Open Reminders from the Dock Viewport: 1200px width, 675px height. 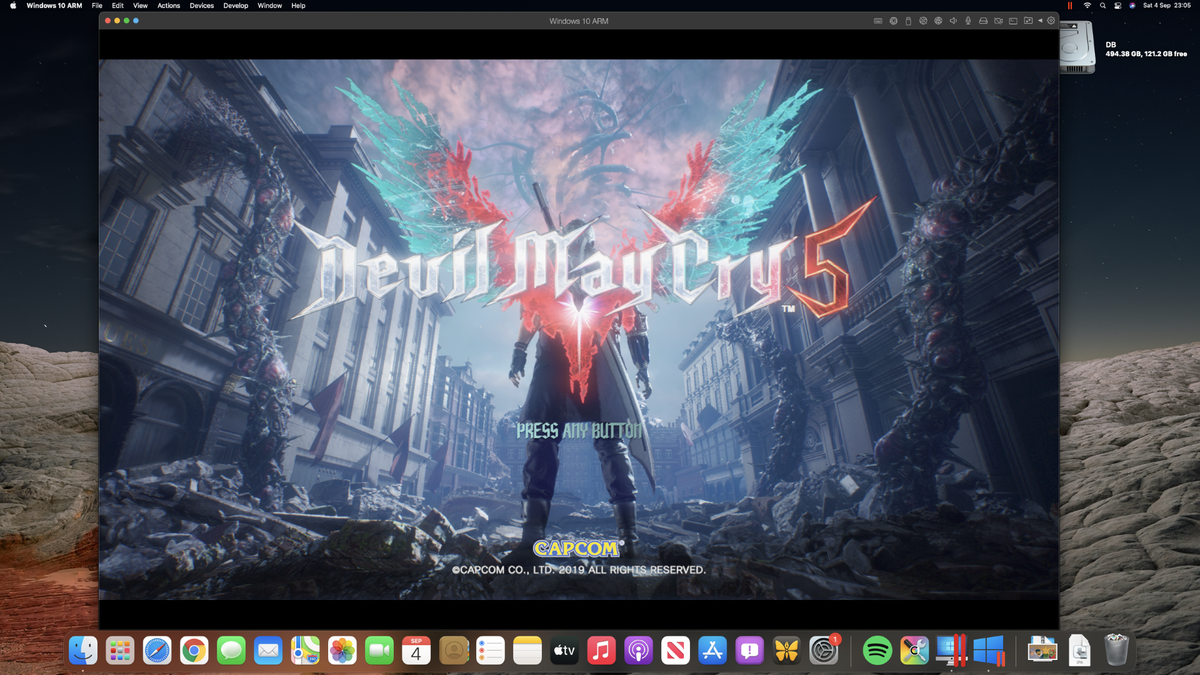click(490, 651)
